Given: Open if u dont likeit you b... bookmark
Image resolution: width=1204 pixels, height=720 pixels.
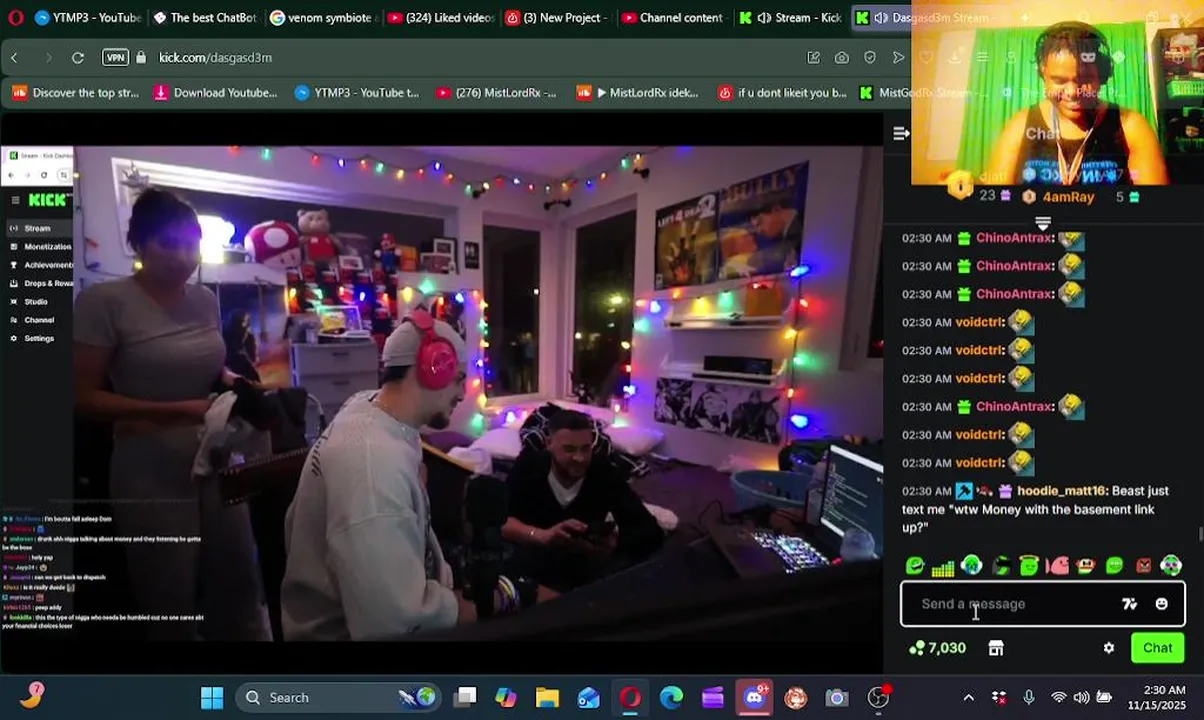Looking at the screenshot, I should point(782,93).
